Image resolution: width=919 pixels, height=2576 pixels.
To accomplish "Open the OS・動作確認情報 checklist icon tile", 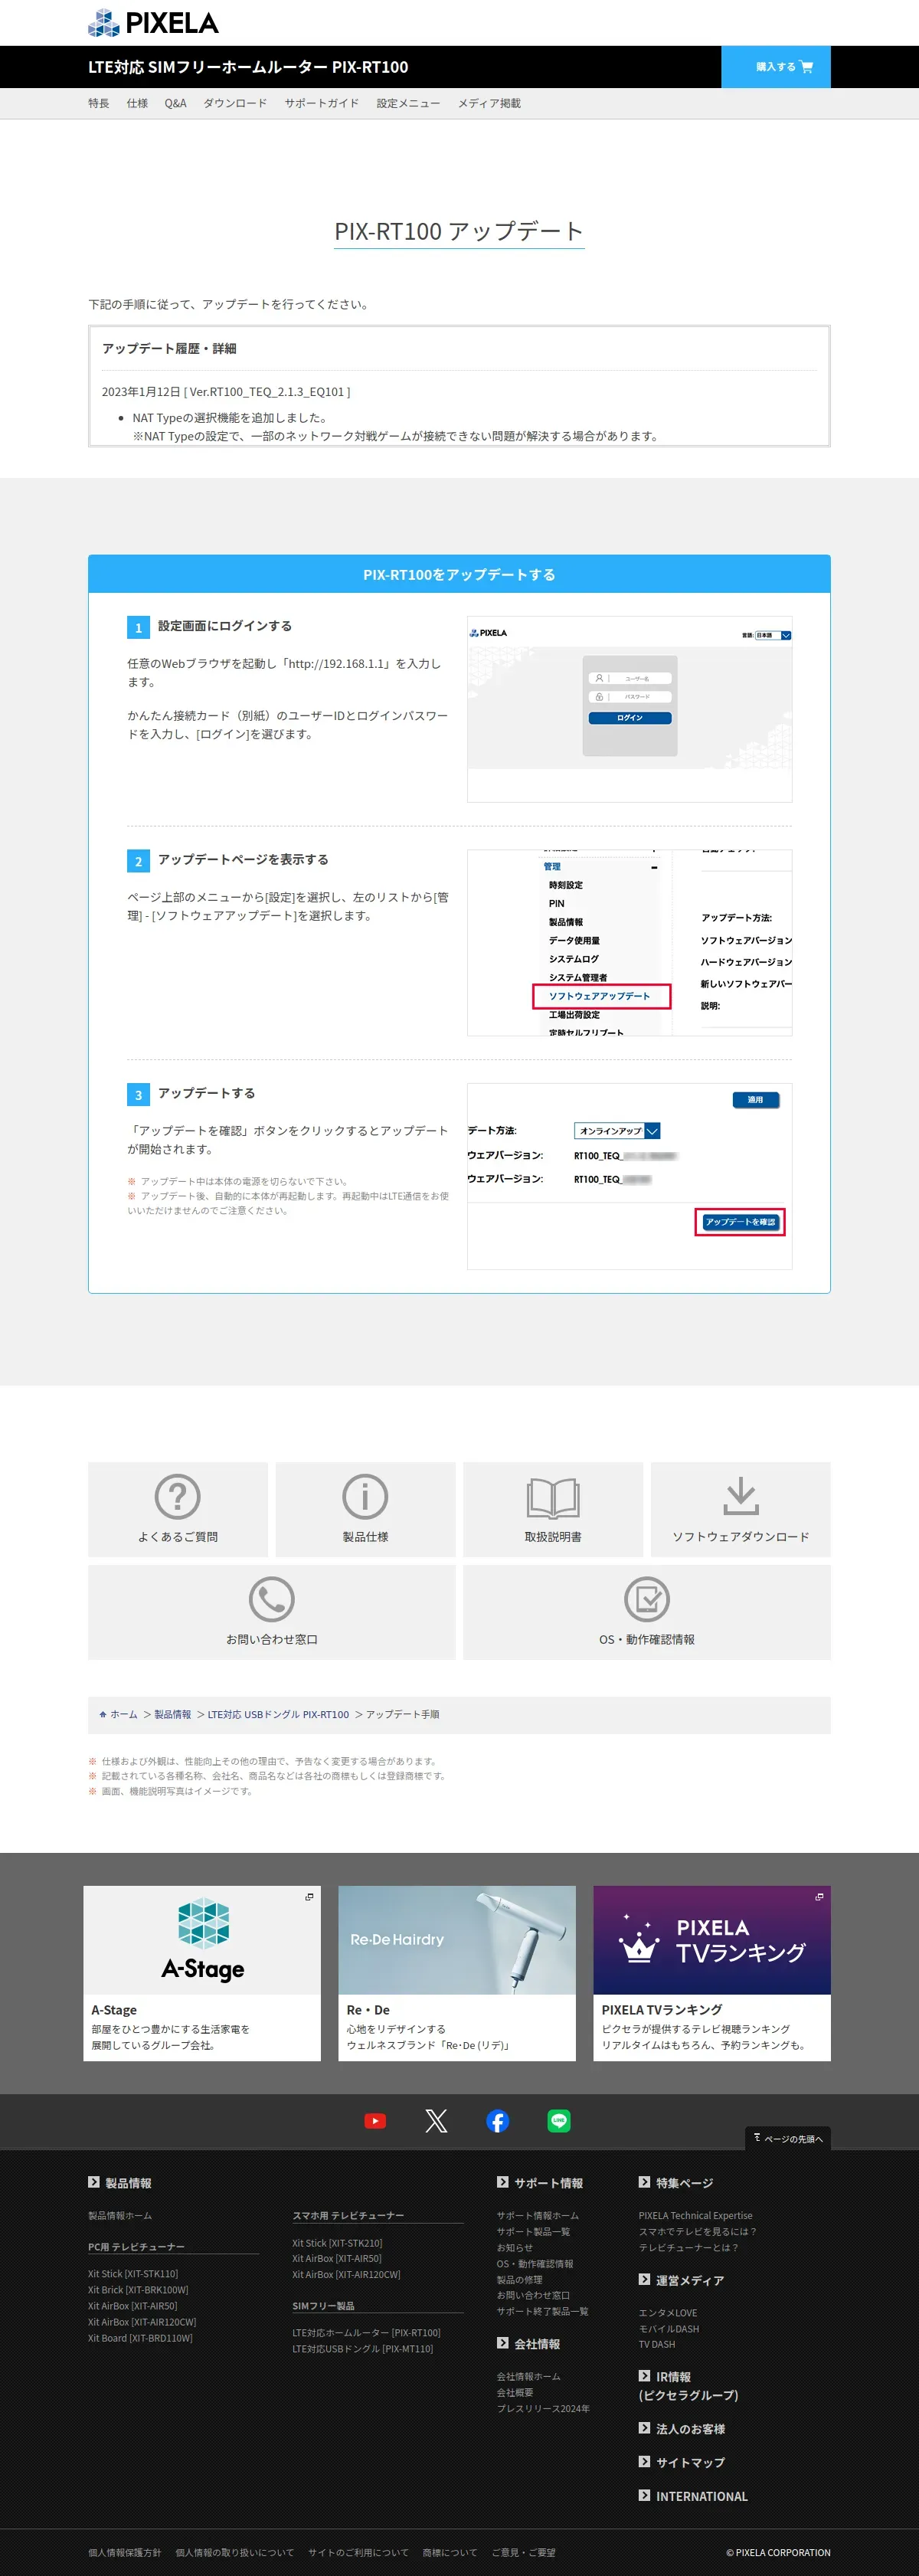I will tap(647, 1612).
